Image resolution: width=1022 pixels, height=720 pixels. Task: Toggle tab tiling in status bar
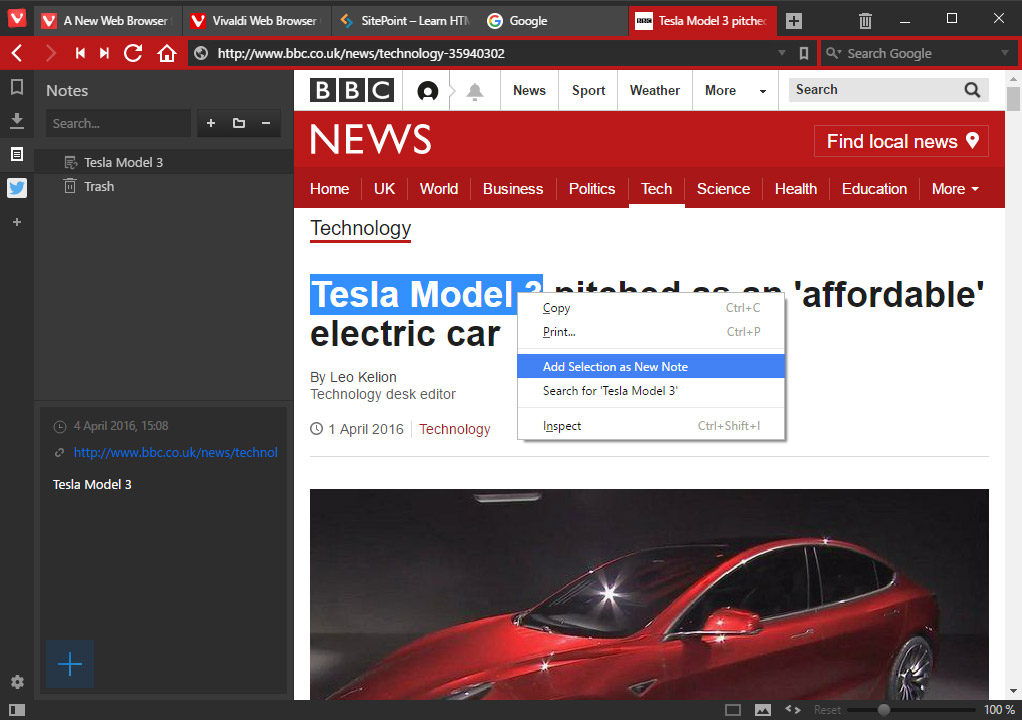pos(733,709)
